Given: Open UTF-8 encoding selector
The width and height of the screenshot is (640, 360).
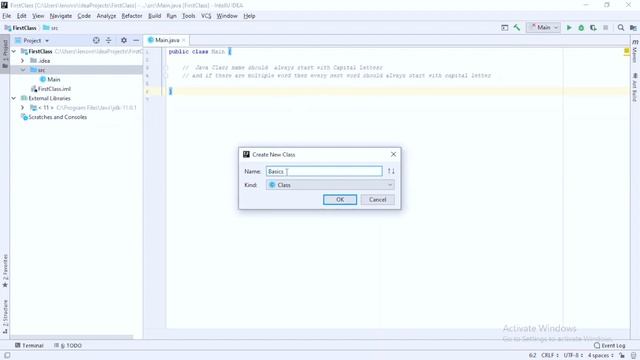Looking at the screenshot, I should point(573,356).
